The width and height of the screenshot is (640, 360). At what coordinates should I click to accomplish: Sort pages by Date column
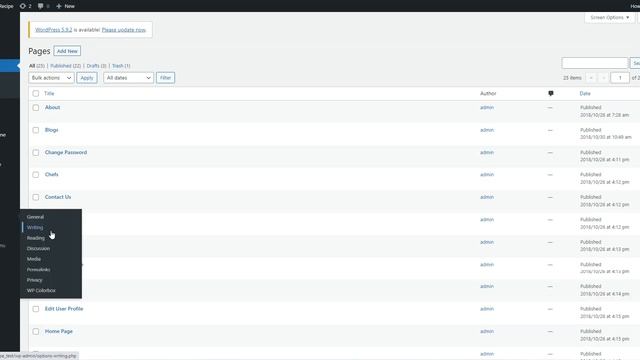585,93
